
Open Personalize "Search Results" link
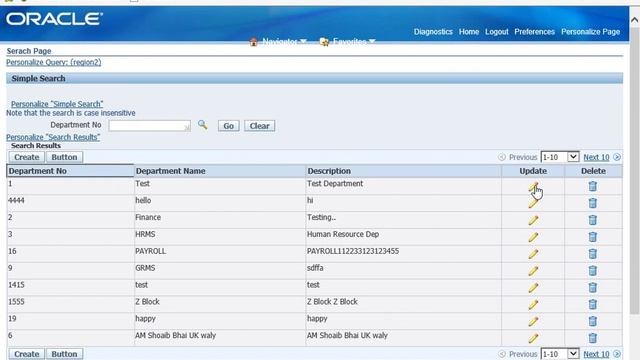coord(53,137)
